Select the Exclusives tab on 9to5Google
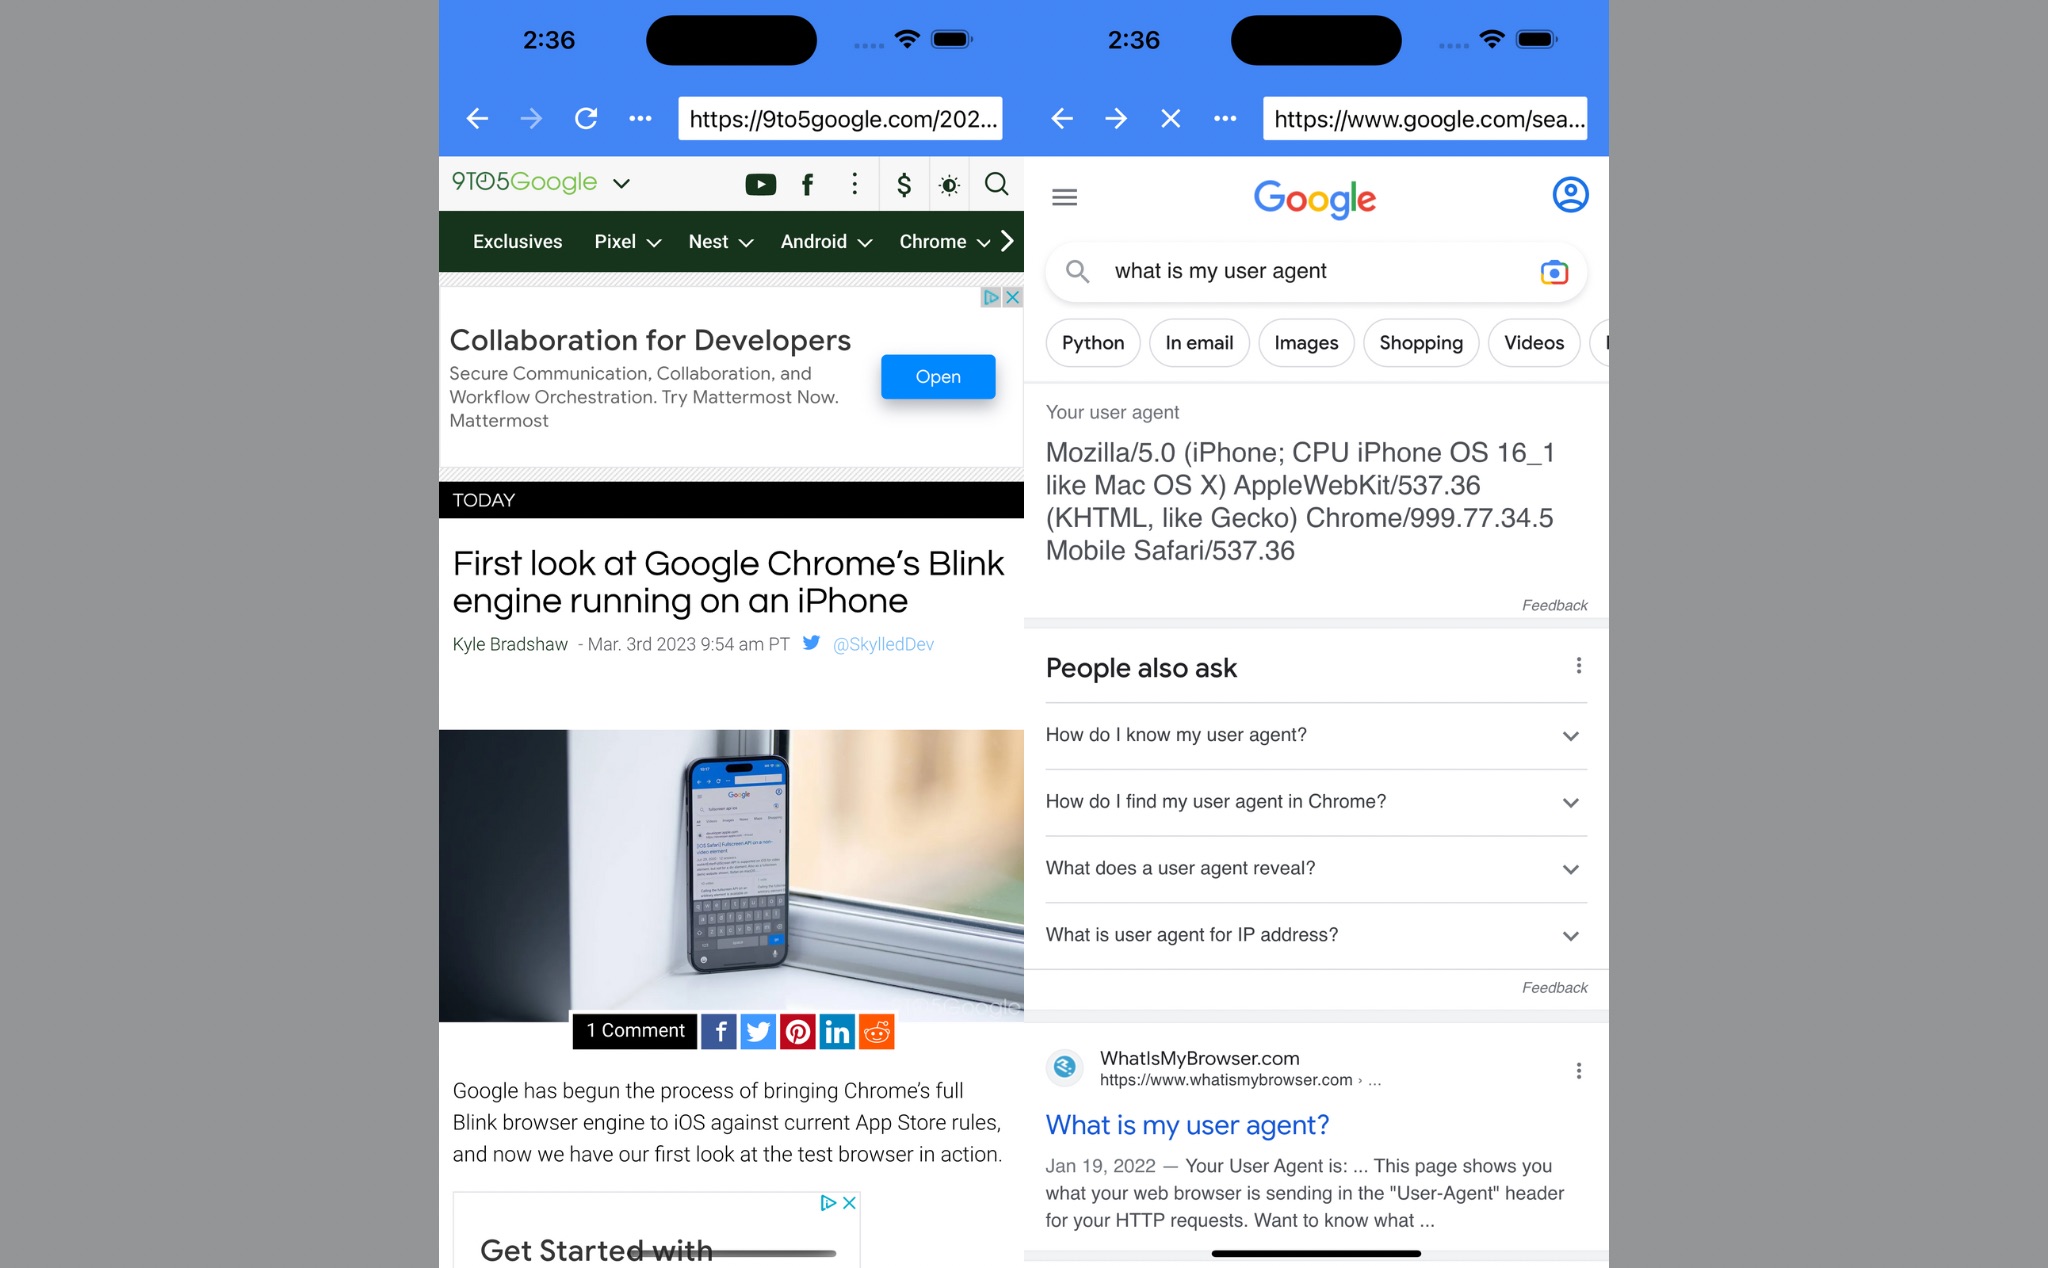This screenshot has height=1268, width=2048. pos(518,241)
